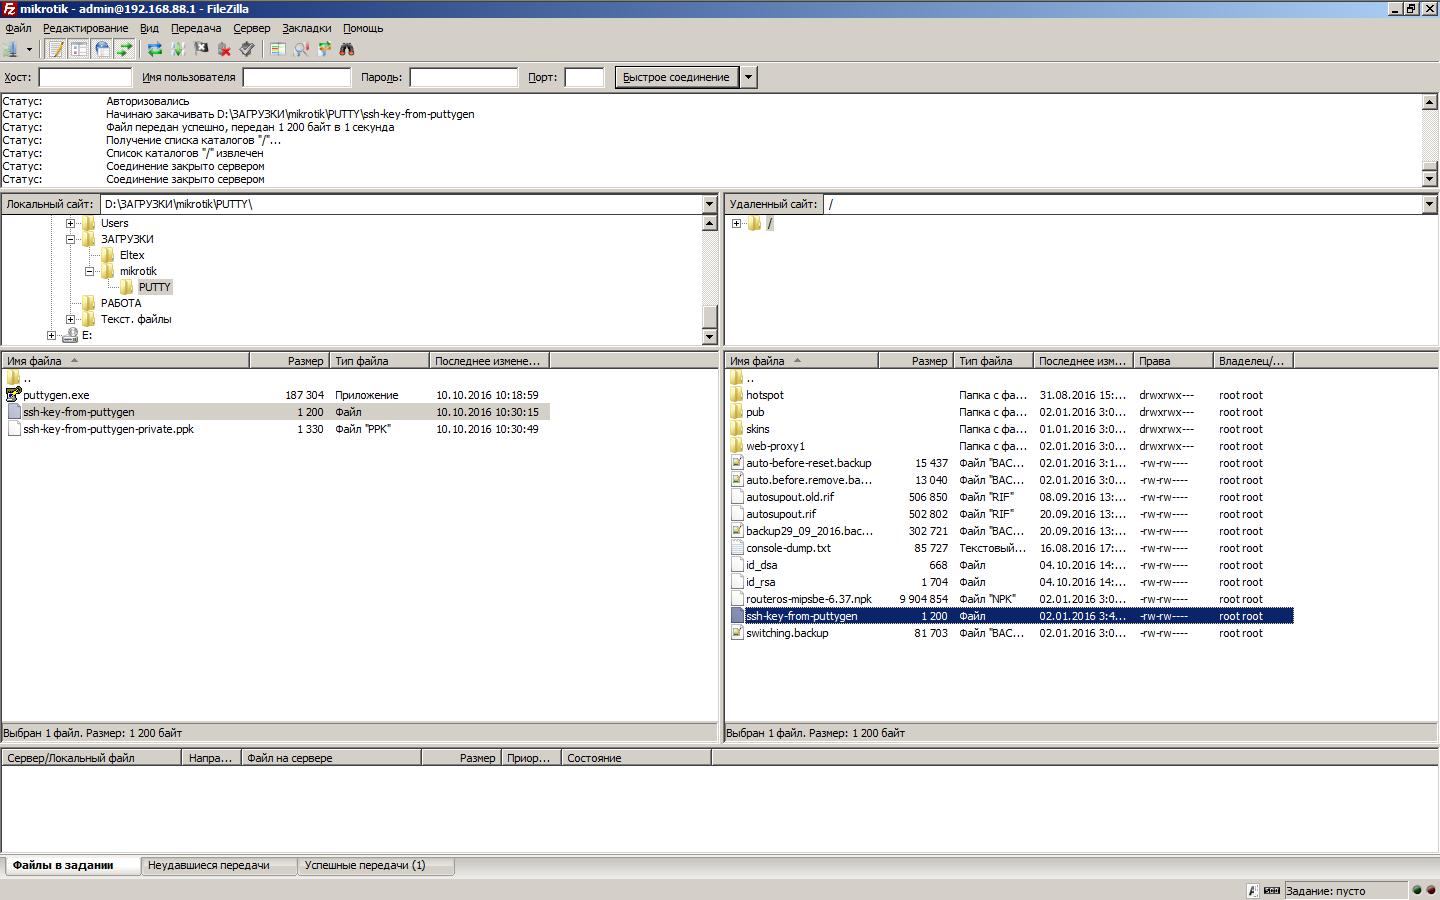
Task: Expand E: drive in local tree
Action: pos(52,335)
